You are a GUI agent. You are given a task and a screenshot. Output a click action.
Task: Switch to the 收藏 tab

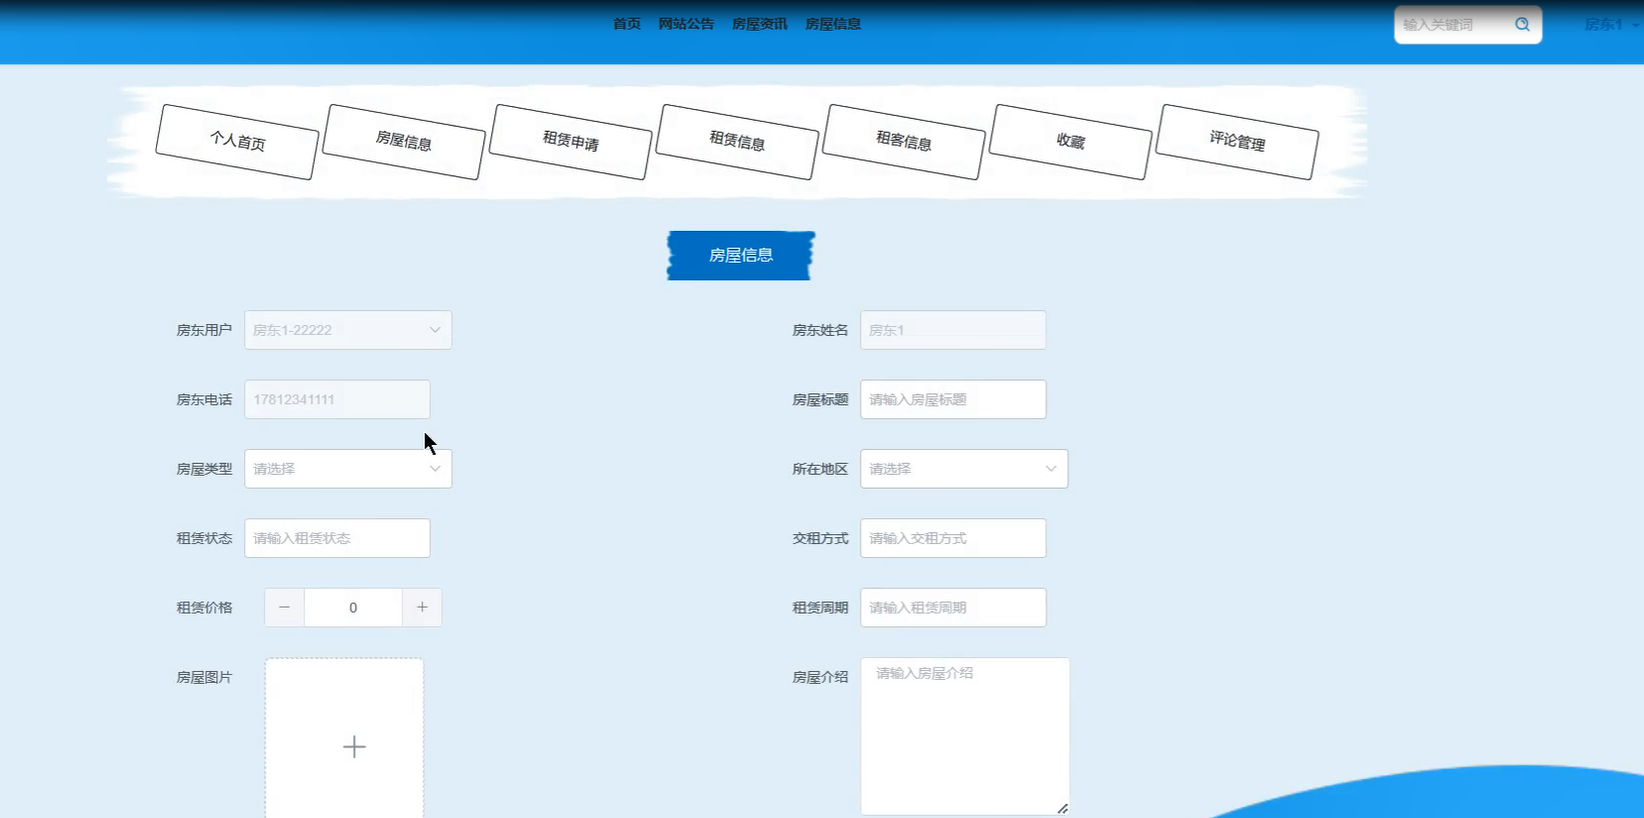pos(1071,142)
